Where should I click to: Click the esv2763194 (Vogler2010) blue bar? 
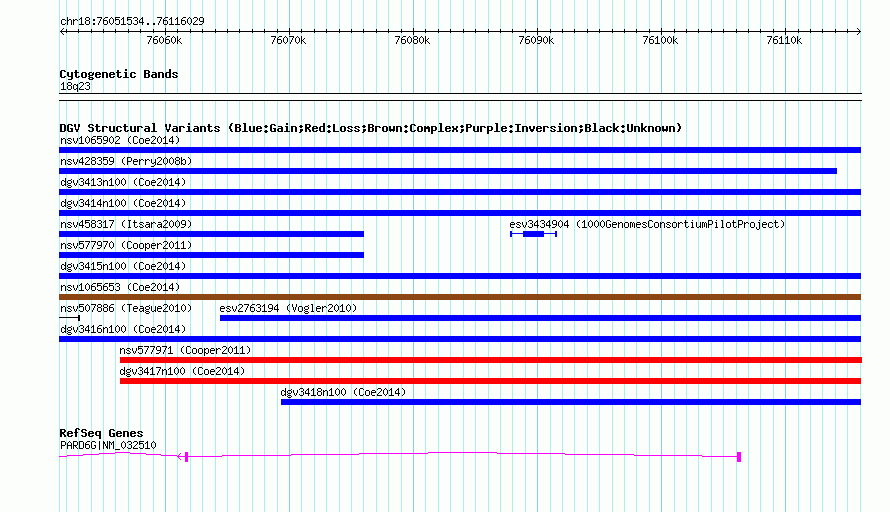click(540, 318)
